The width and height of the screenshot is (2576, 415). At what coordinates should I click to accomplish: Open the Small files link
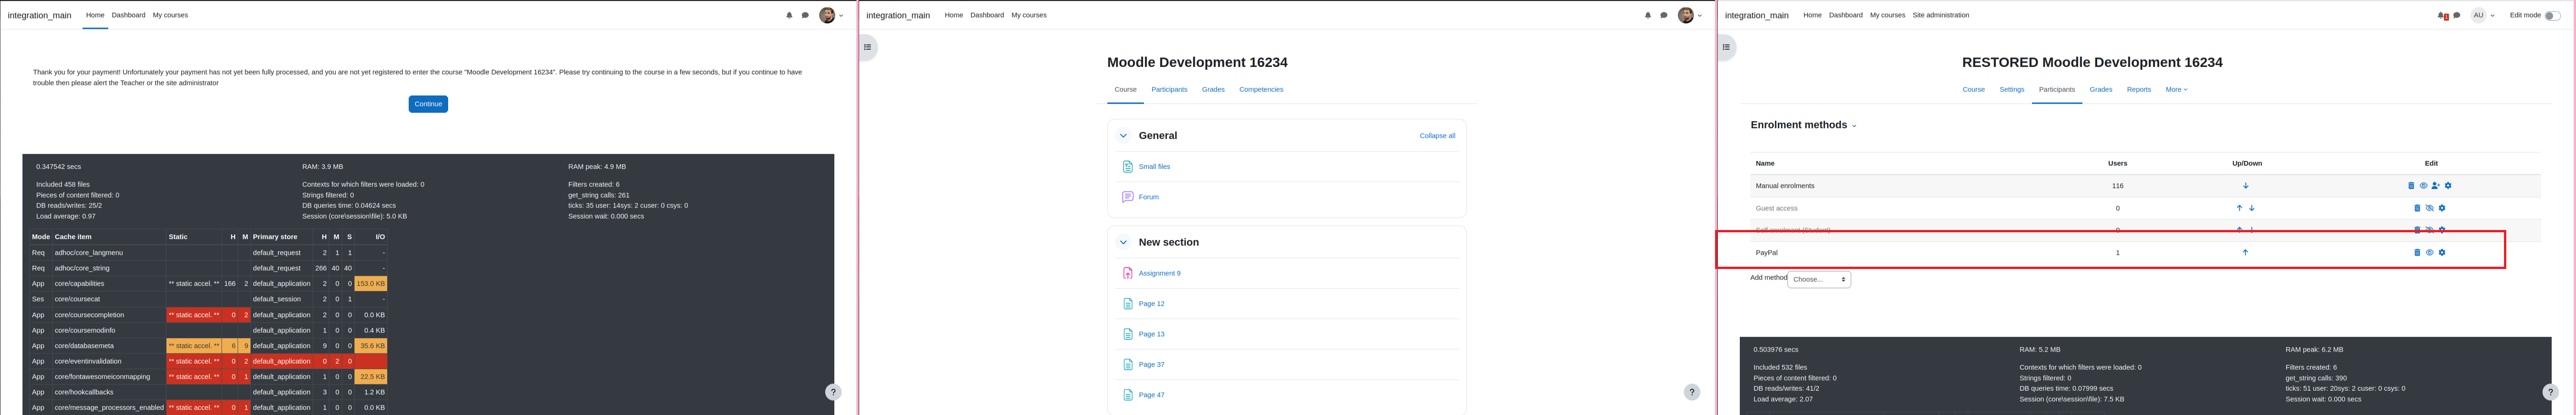coord(1154,167)
